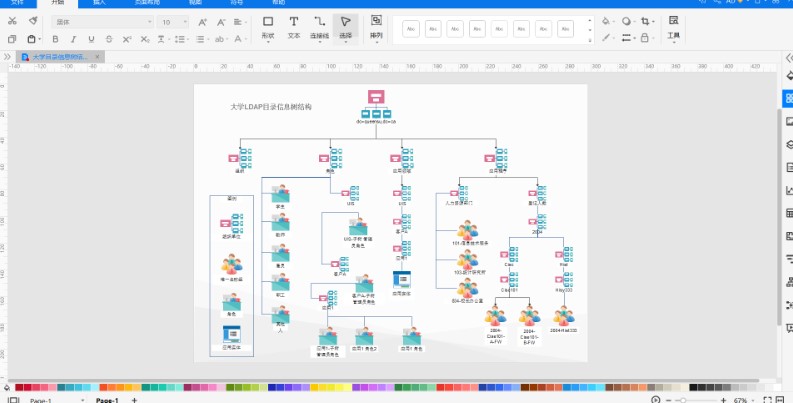This screenshot has height=403, width=793.
Task: Toggle Strikethrough formatting
Action: [x=109, y=39]
